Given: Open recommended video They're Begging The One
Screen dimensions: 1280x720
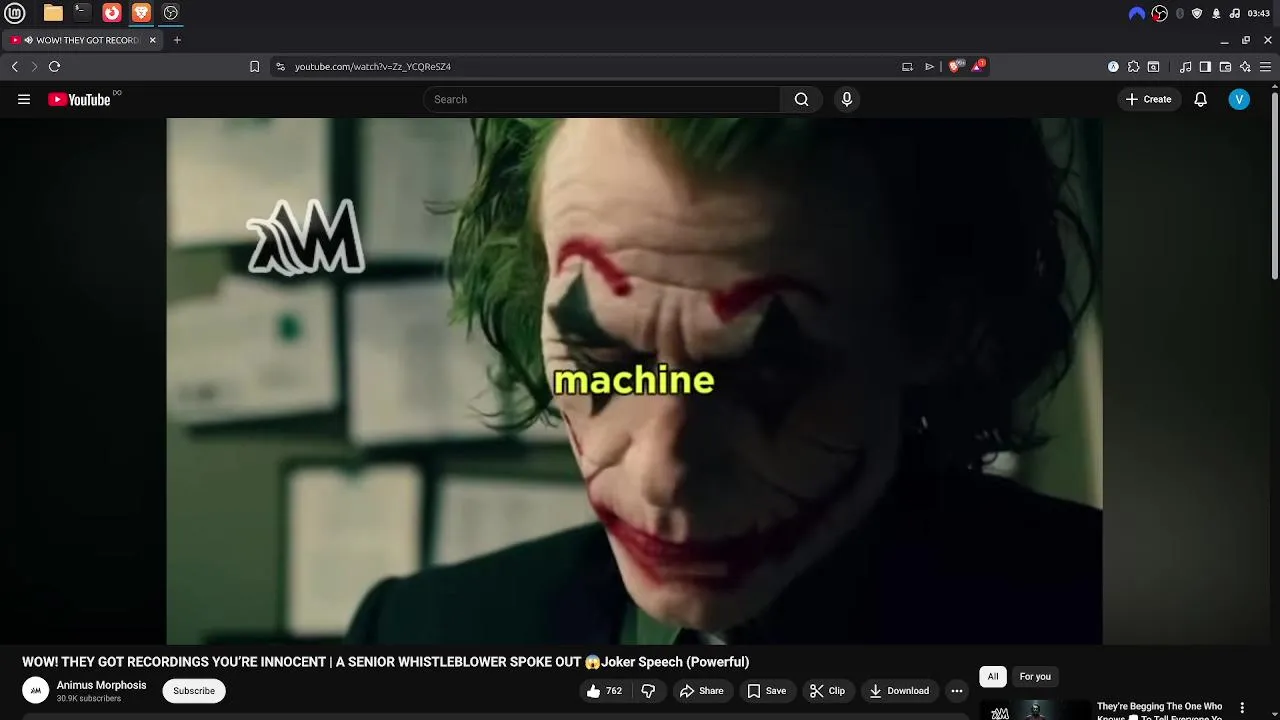Looking at the screenshot, I should (1159, 711).
